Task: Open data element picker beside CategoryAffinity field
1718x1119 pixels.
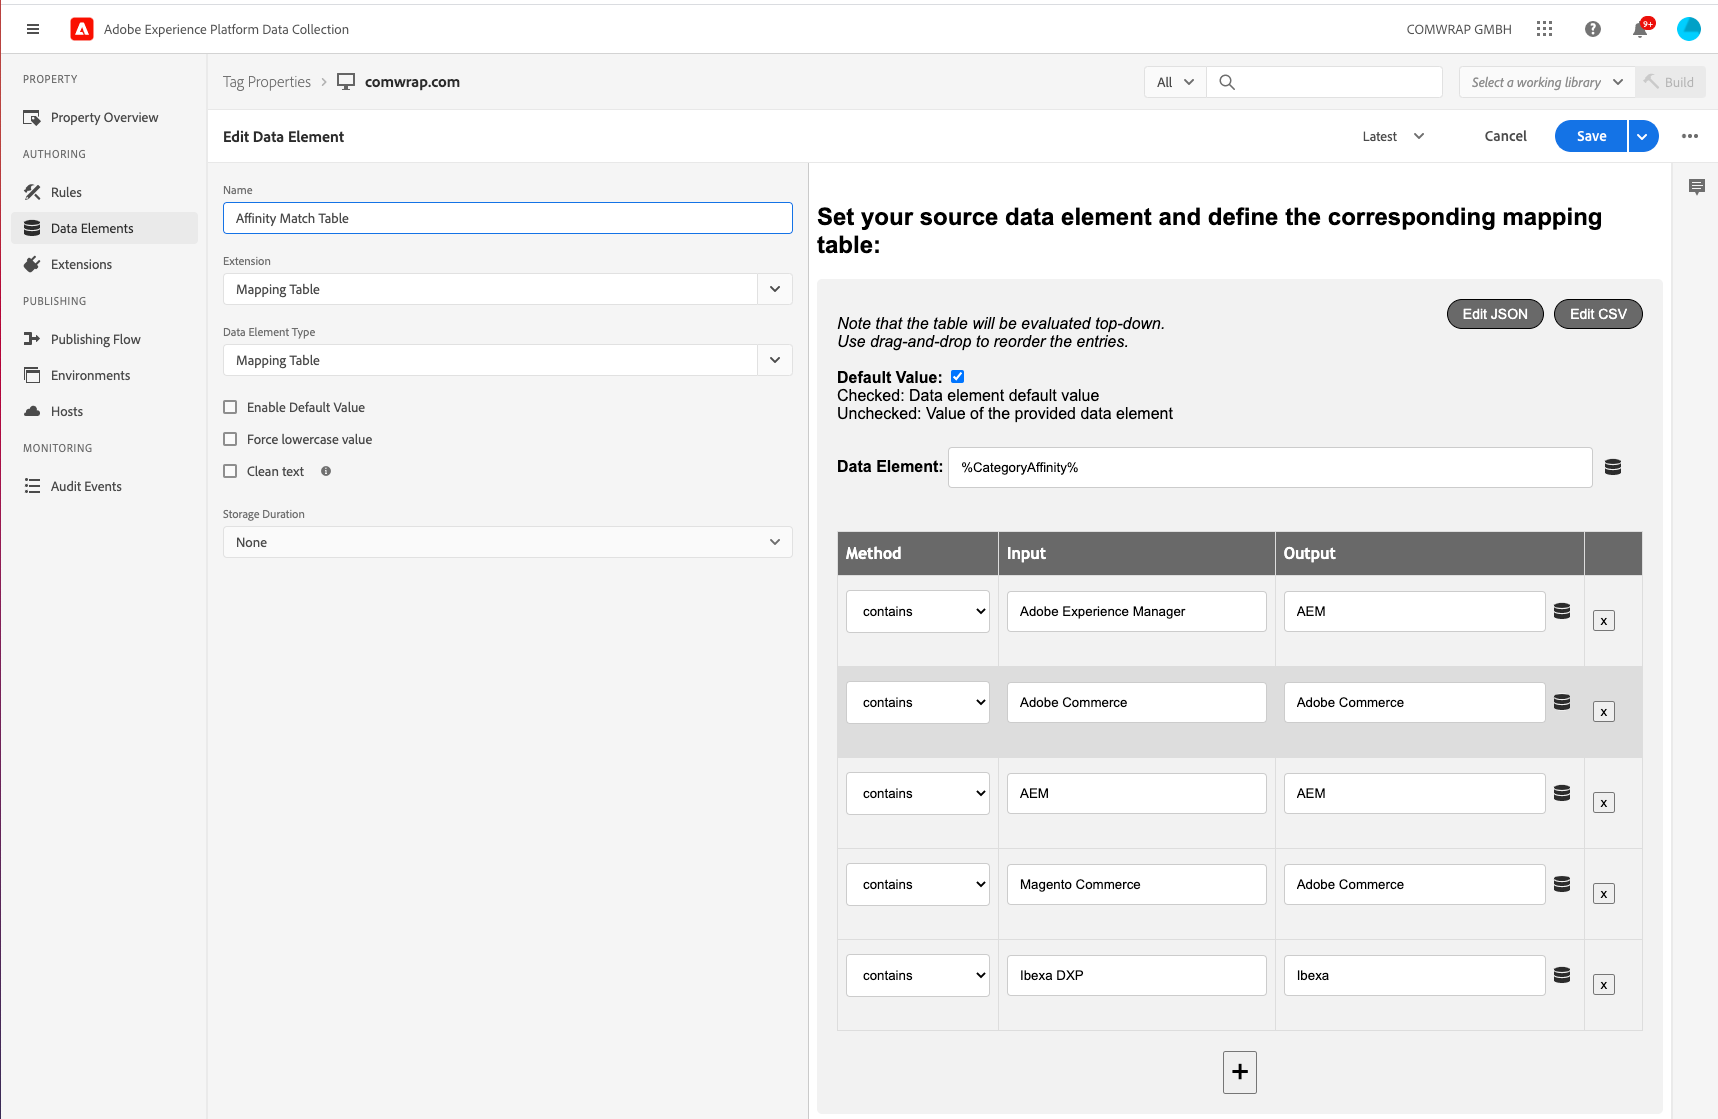Action: pos(1613,467)
